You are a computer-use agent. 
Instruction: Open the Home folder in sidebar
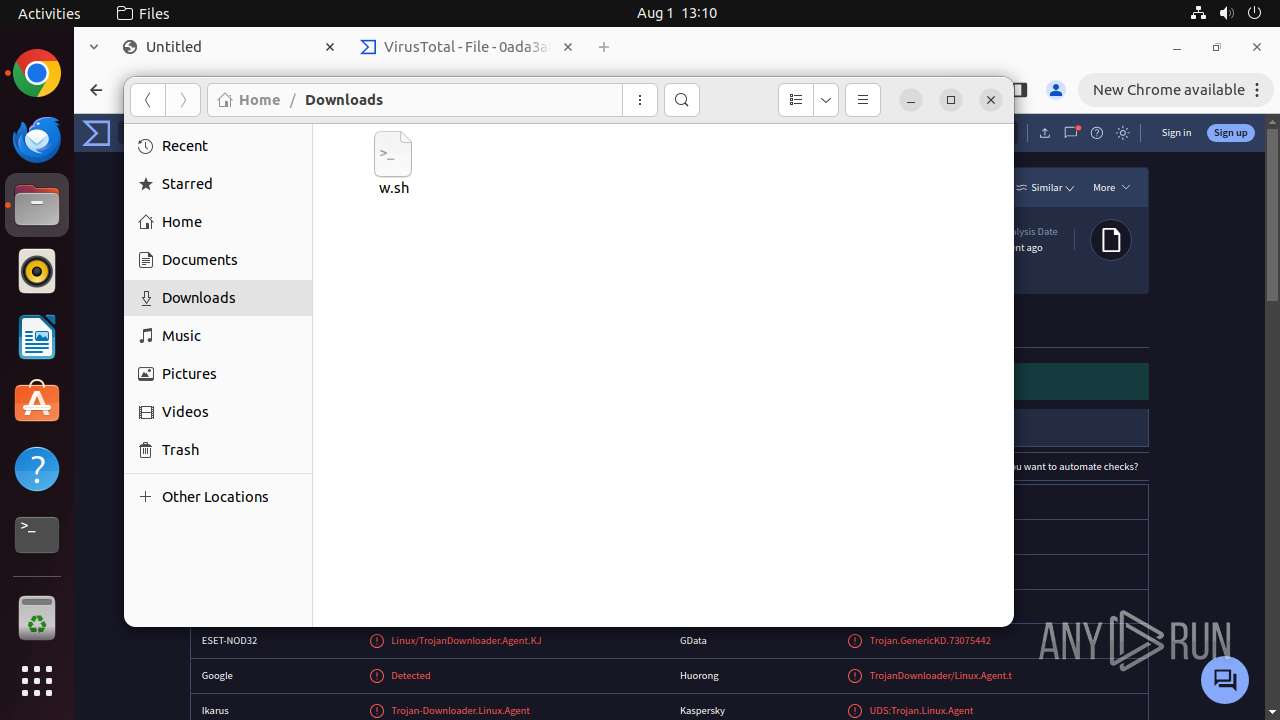(x=218, y=222)
